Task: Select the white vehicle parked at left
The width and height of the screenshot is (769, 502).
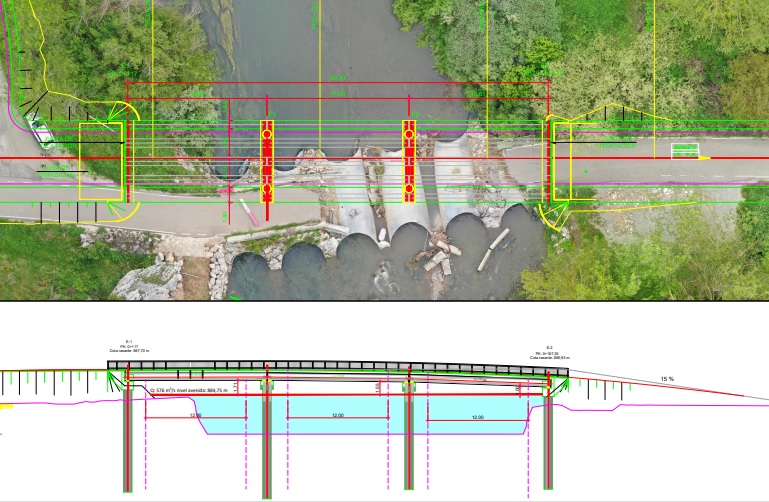Action: click(x=39, y=130)
